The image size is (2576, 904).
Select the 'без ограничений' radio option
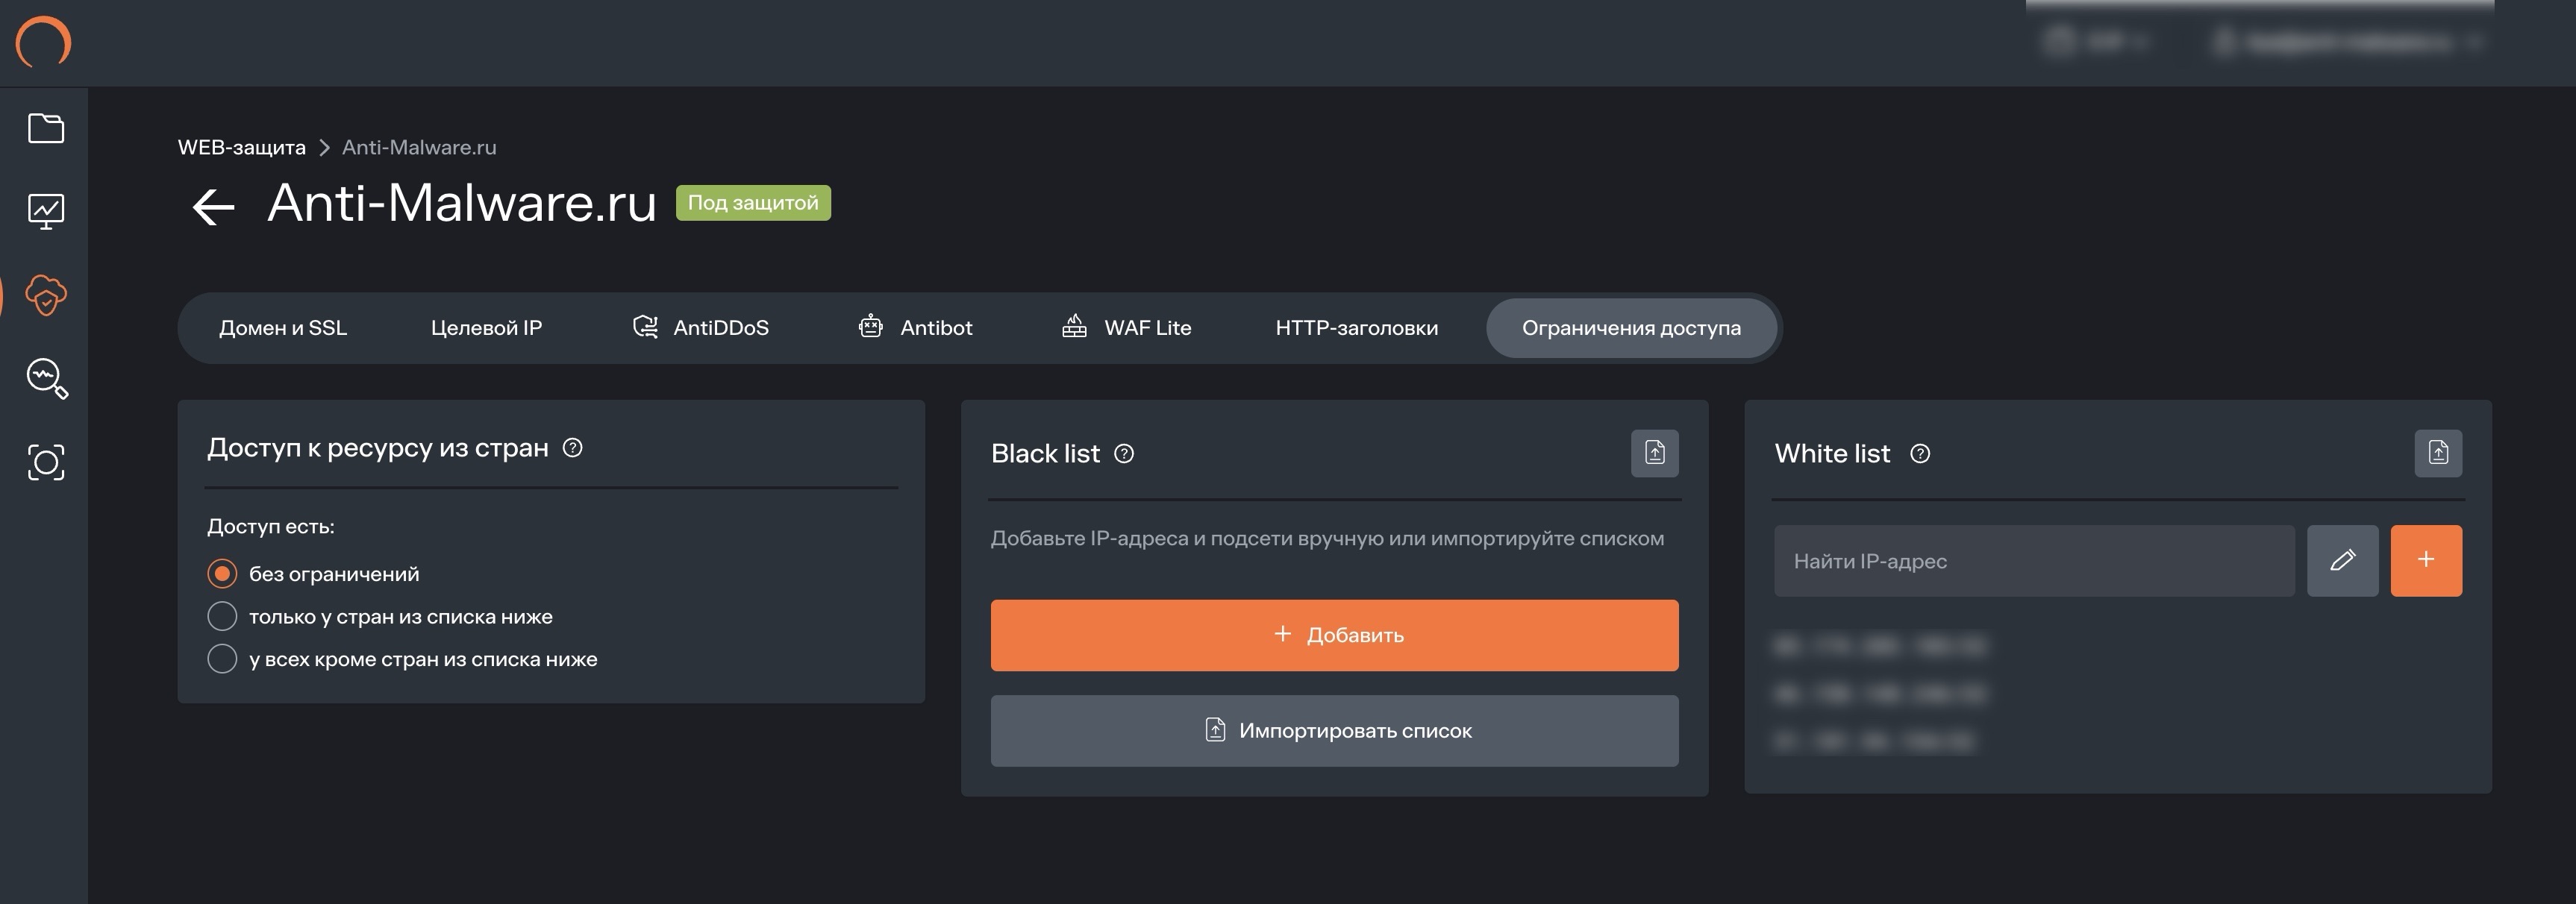pos(222,574)
